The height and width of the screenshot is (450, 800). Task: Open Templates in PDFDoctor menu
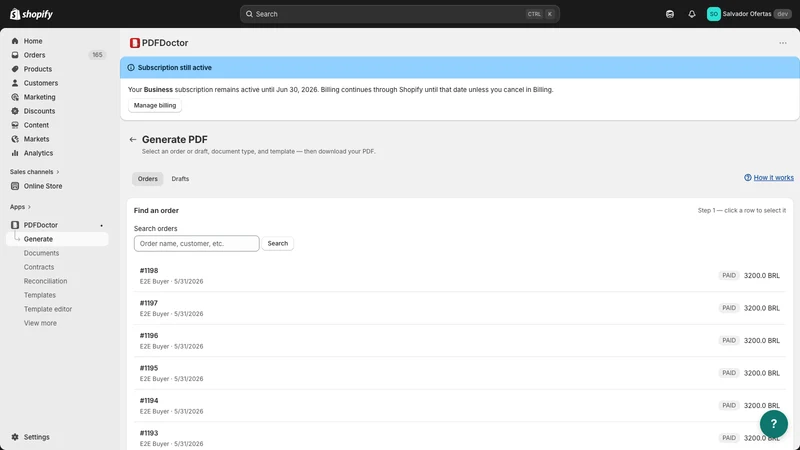[40, 295]
